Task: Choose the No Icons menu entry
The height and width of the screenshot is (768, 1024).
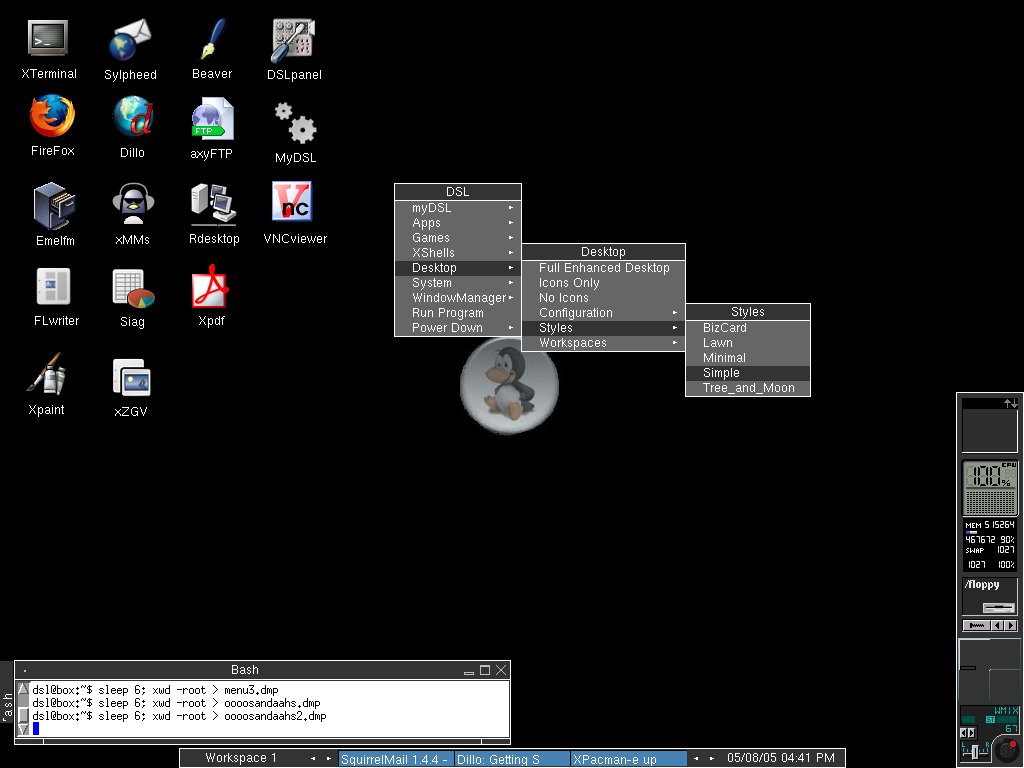Action: [x=603, y=298]
